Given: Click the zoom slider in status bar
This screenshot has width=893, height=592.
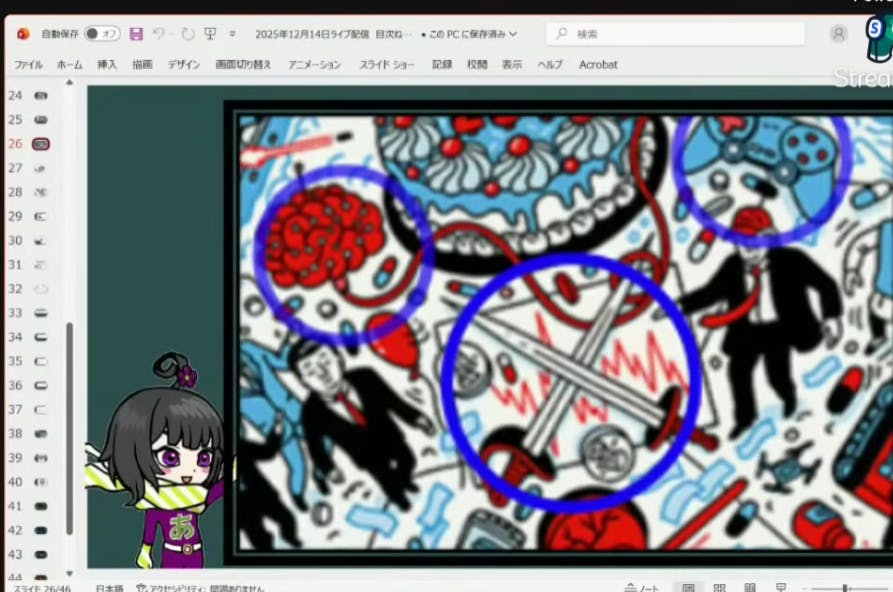Looking at the screenshot, I should click(845, 588).
